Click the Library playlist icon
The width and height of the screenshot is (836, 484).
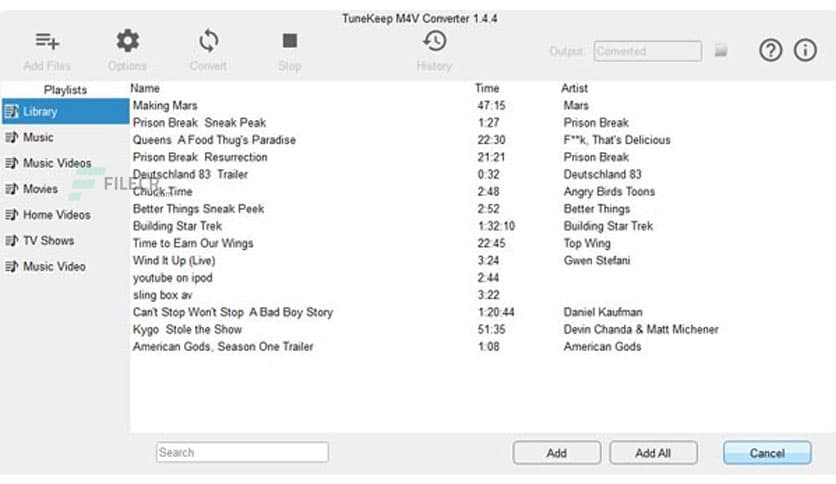pyautogui.click(x=12, y=111)
